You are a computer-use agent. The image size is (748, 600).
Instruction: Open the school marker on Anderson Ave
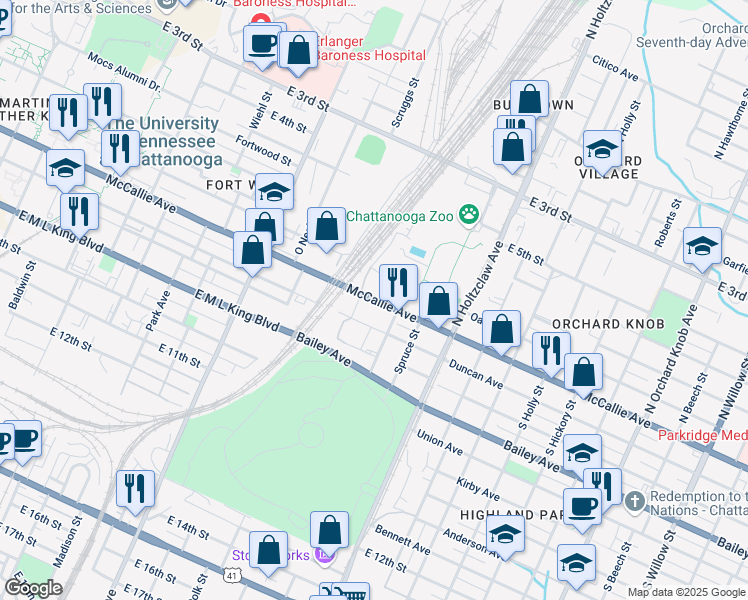tap(506, 537)
